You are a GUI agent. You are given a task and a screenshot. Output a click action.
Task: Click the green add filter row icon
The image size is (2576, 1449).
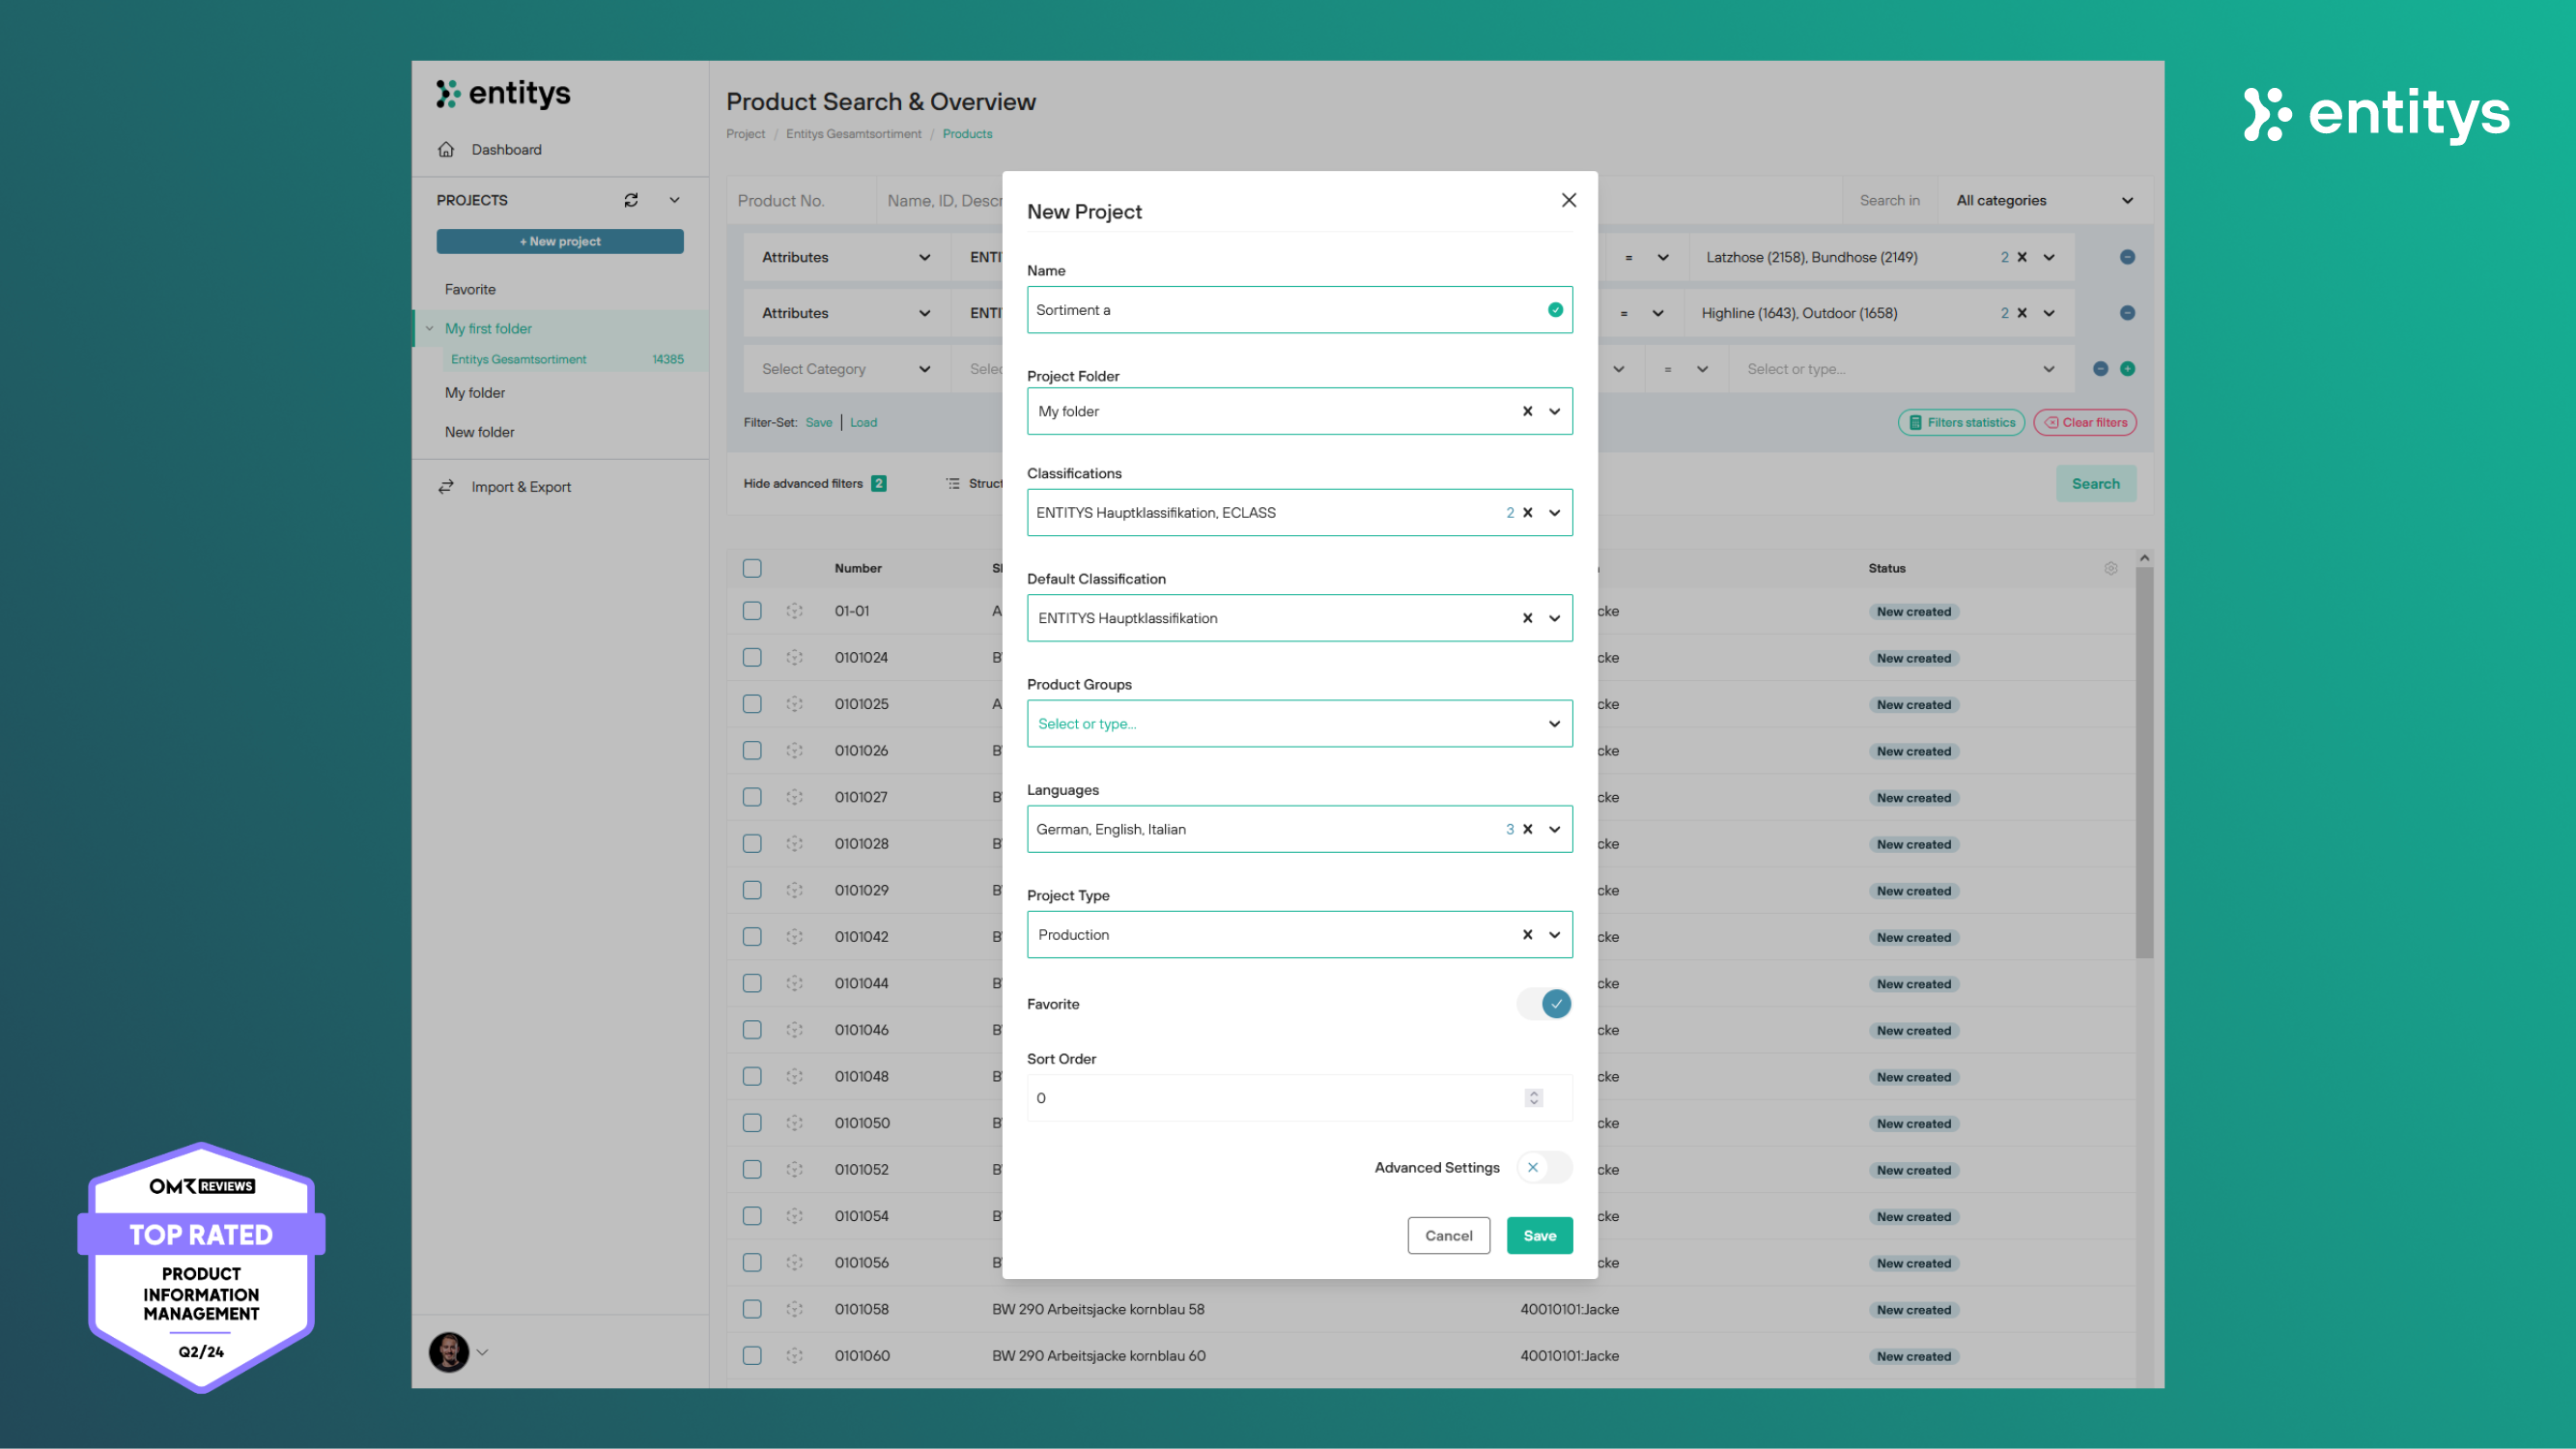[x=2127, y=369]
